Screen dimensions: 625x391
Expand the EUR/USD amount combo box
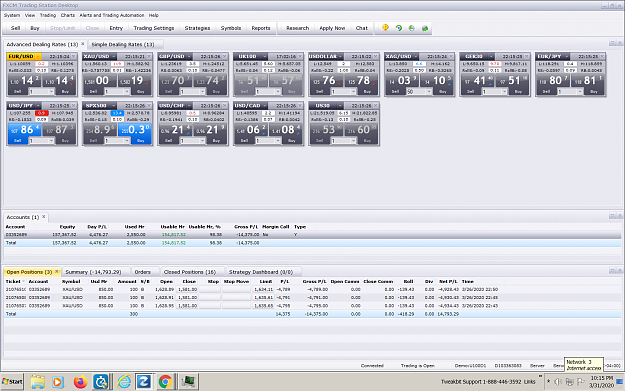click(51, 92)
